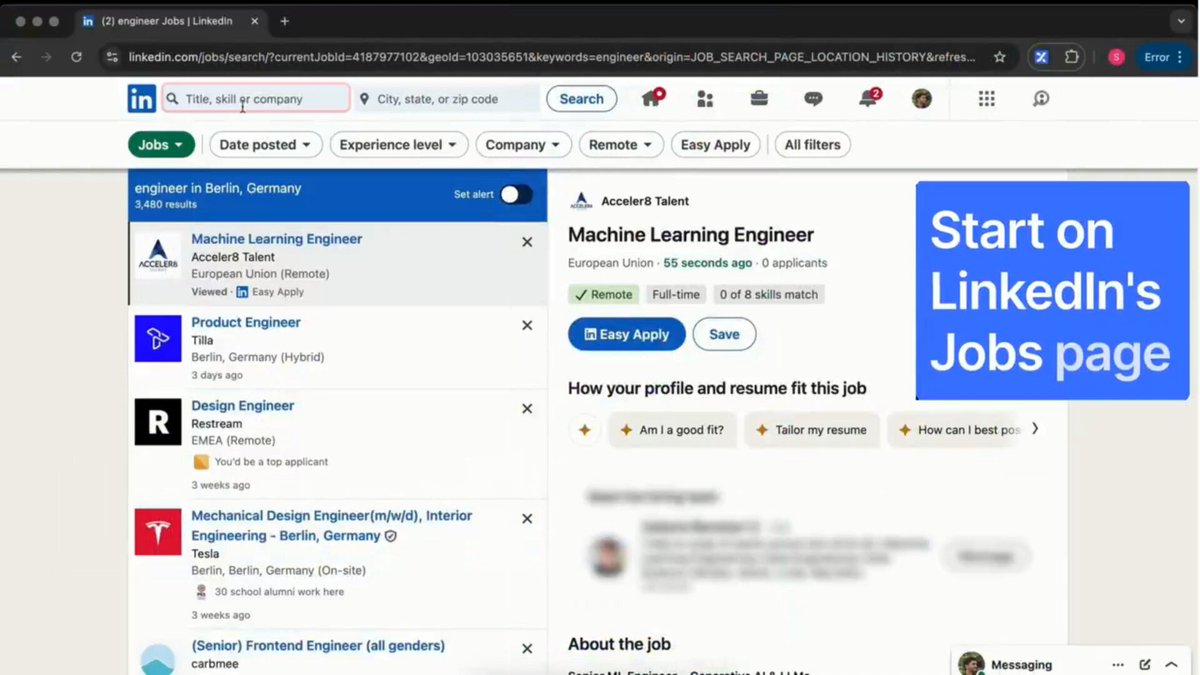This screenshot has height=675, width=1200.
Task: Click the 0 of 8 skills match tag
Action: (769, 294)
